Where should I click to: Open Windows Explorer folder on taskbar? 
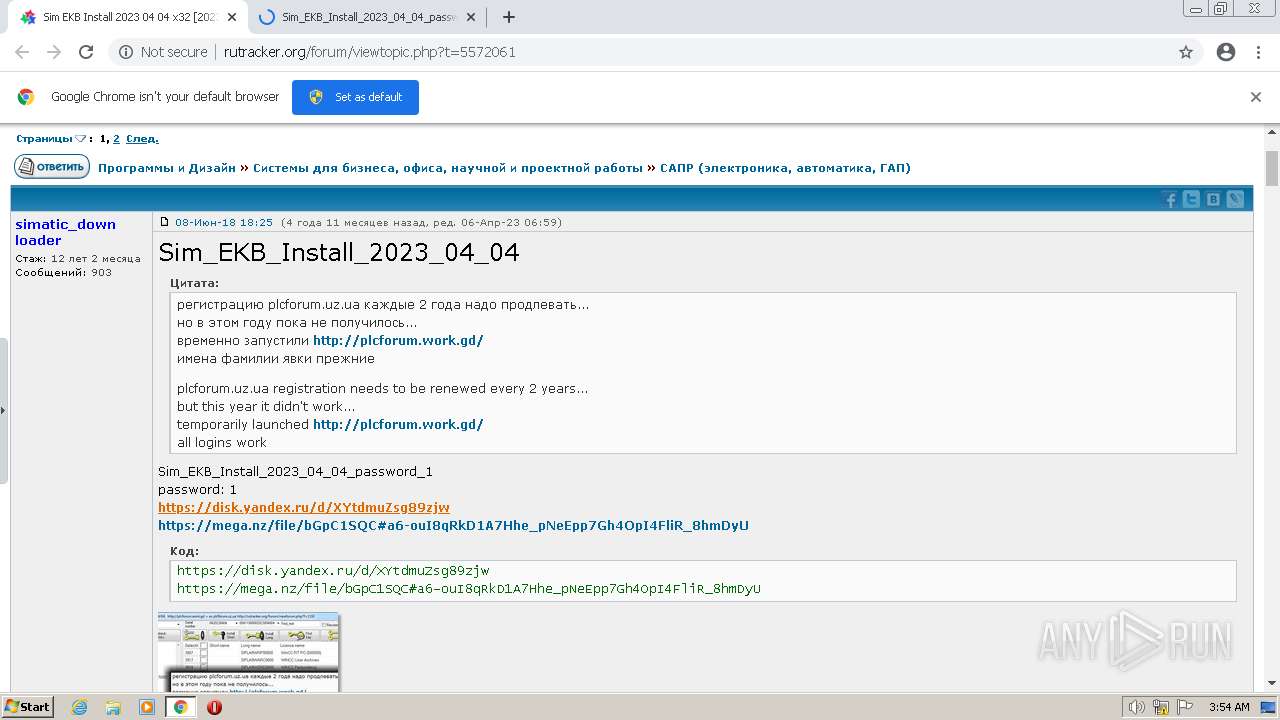113,707
